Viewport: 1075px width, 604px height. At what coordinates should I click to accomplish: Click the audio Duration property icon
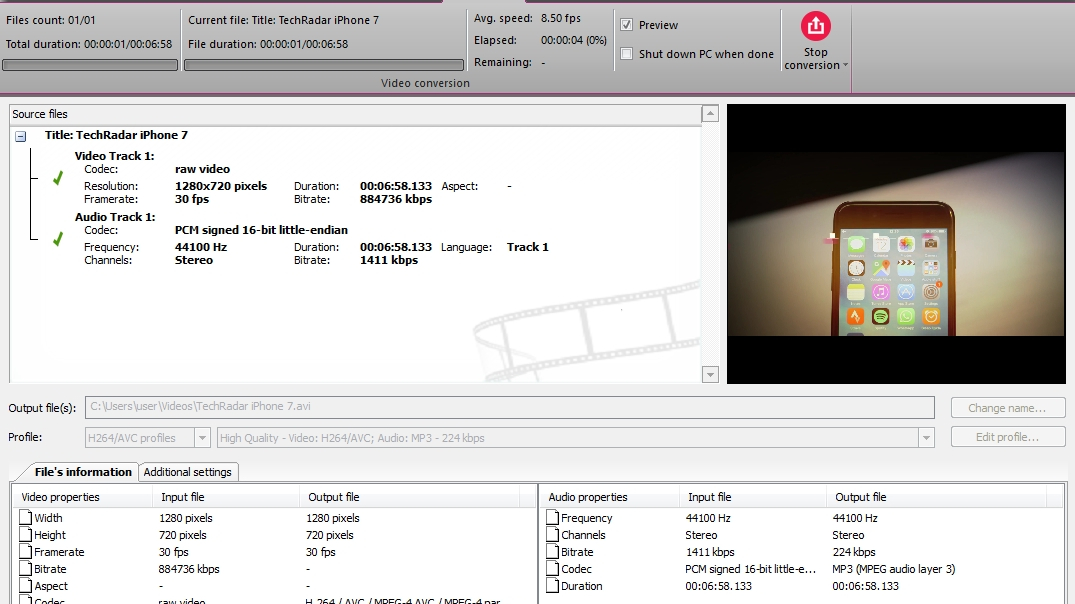(x=553, y=586)
